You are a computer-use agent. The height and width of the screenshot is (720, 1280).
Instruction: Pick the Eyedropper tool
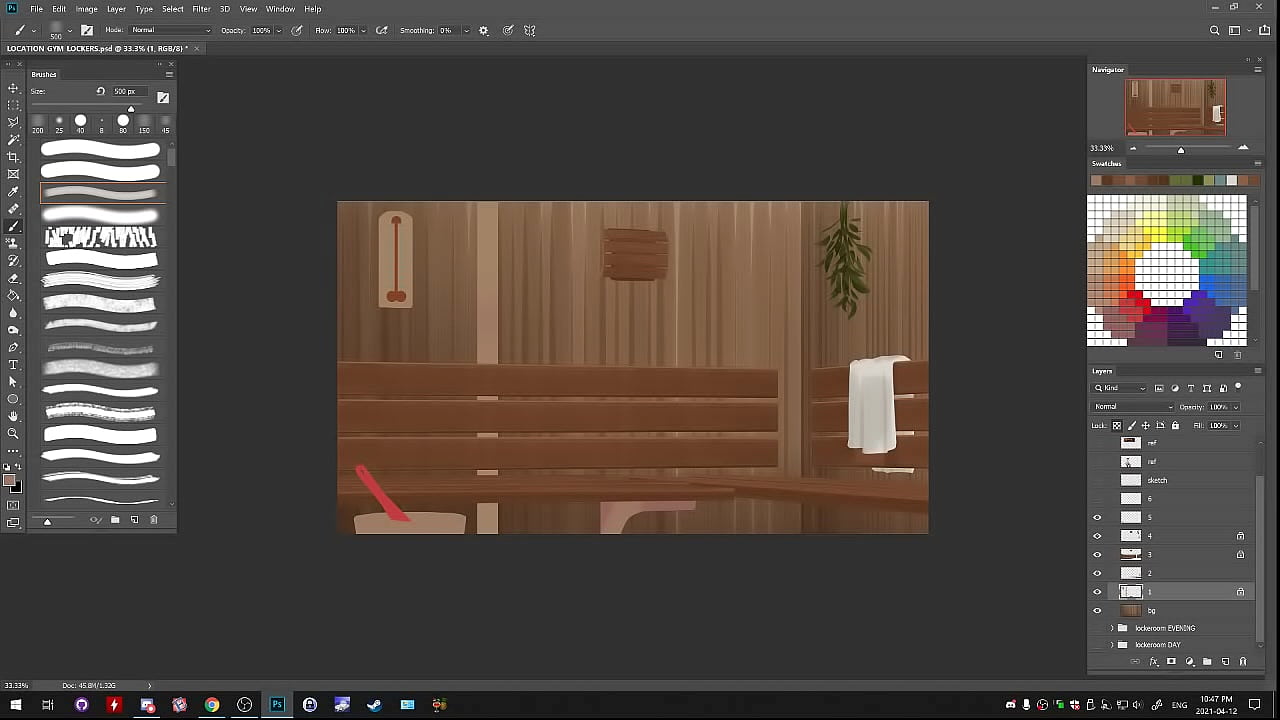[x=13, y=191]
